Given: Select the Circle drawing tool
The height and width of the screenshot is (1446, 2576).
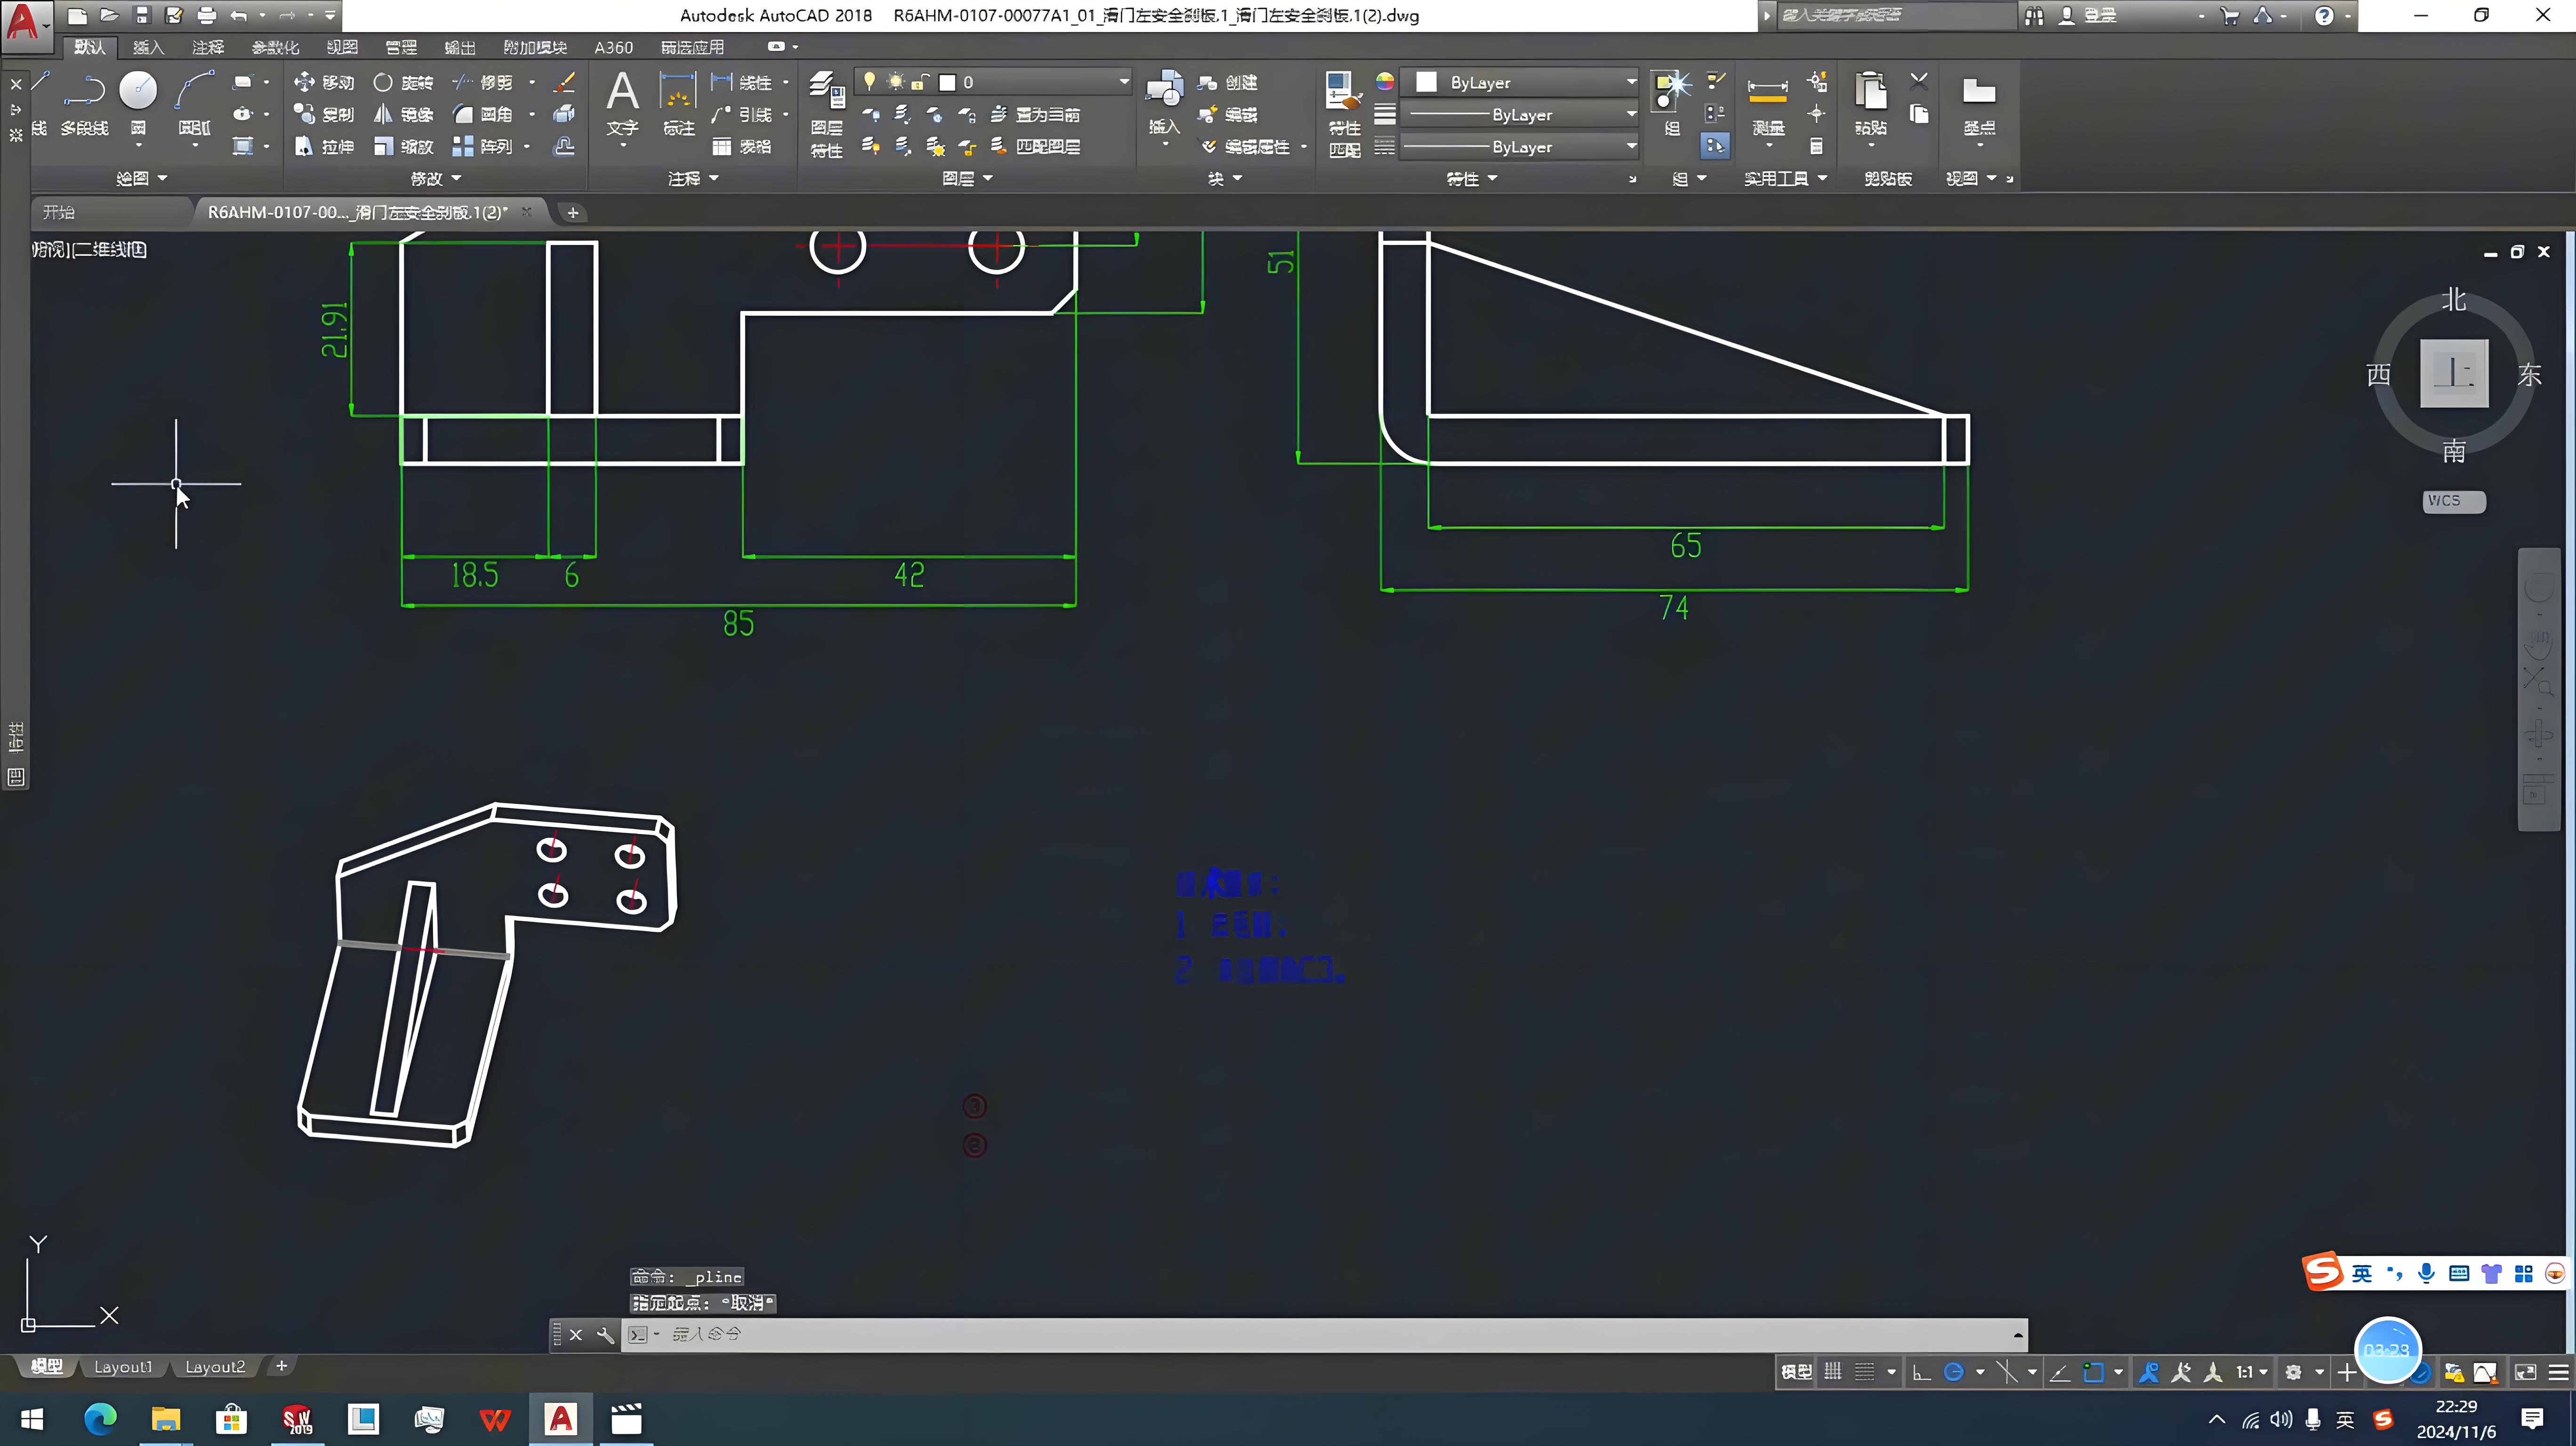Looking at the screenshot, I should pyautogui.click(x=138, y=102).
